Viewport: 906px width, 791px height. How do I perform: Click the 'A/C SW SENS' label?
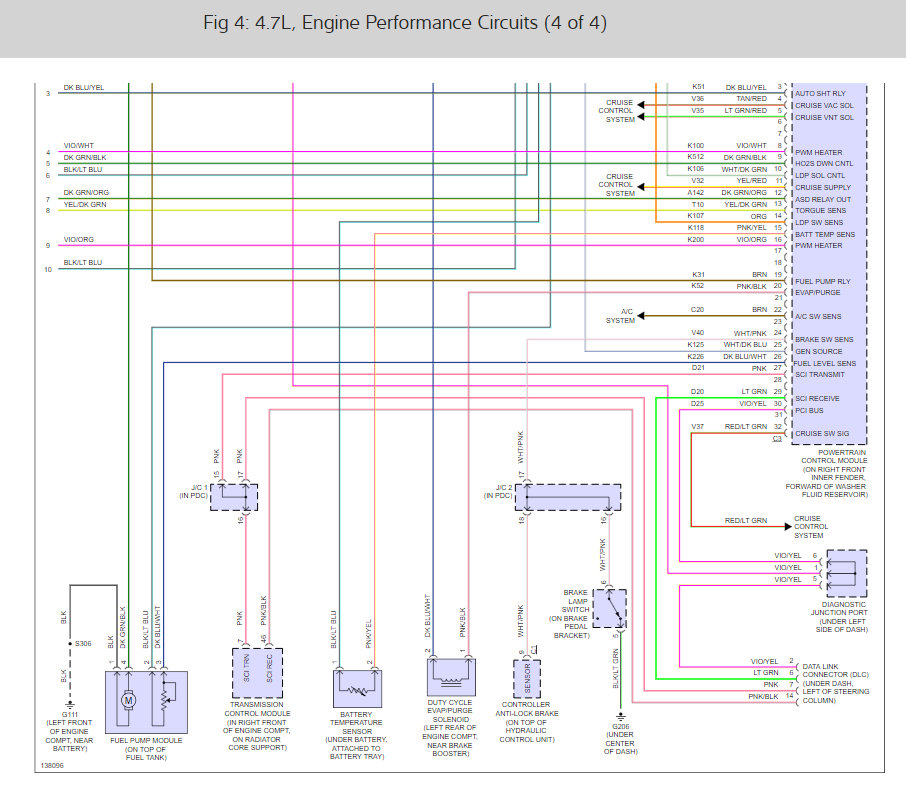818,317
